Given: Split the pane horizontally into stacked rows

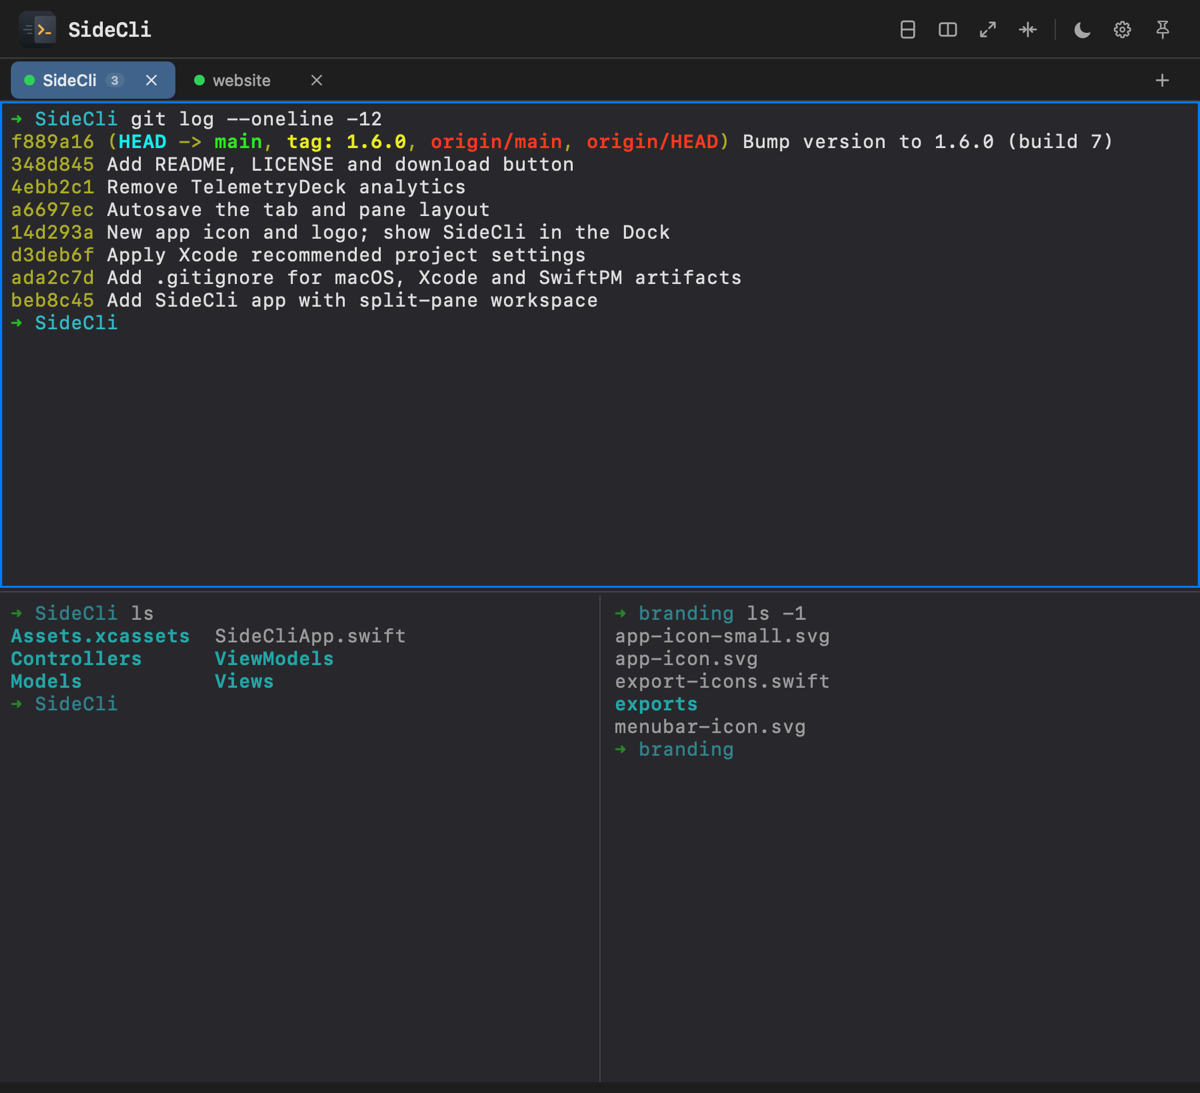Looking at the screenshot, I should [x=908, y=30].
